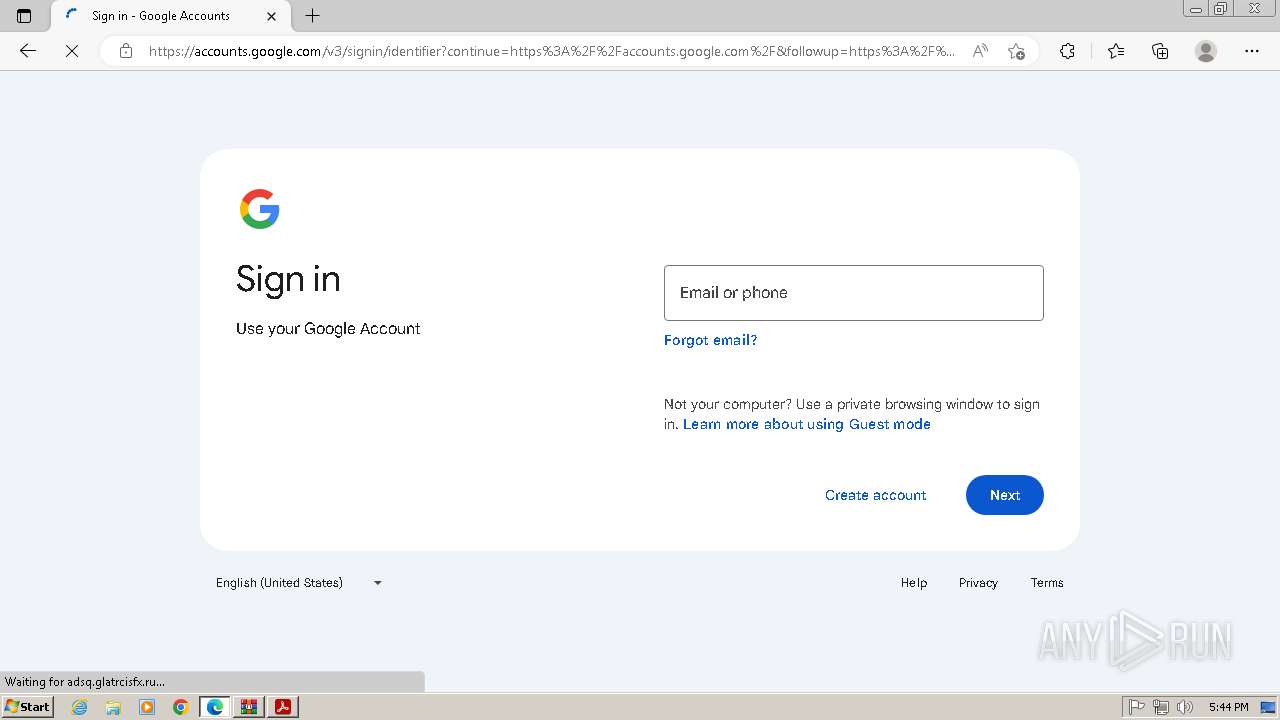
Task: Open a new tab with plus button
Action: [313, 16]
